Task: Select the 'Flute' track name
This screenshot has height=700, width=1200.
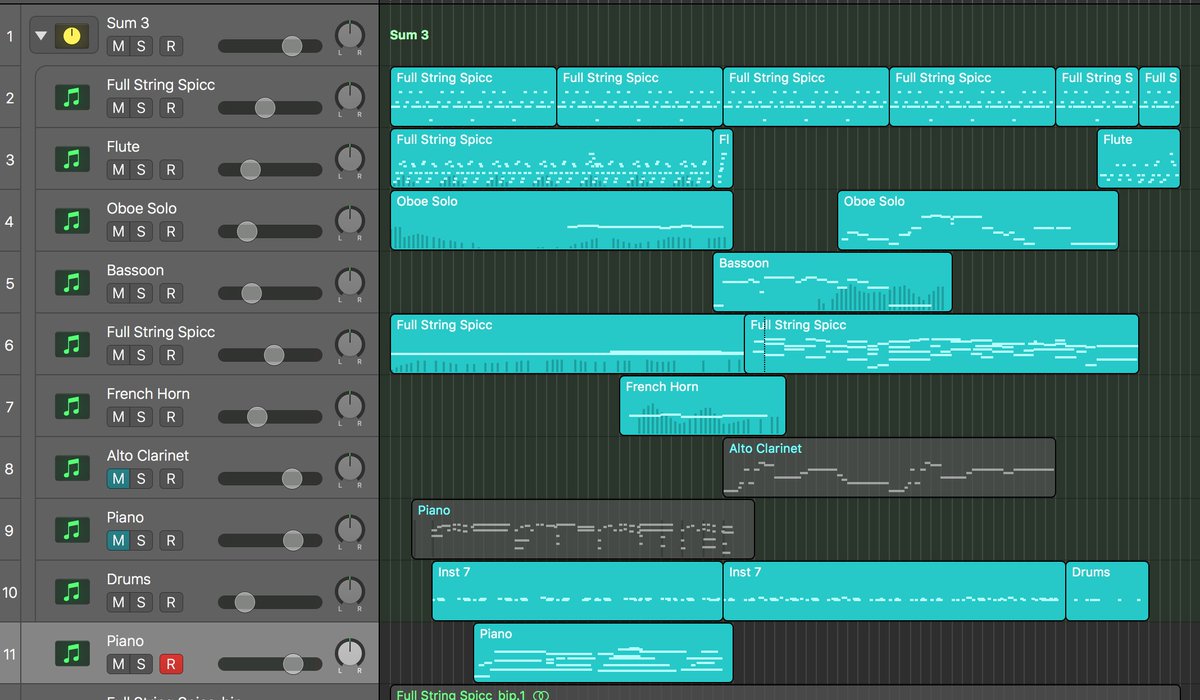Action: (x=123, y=147)
